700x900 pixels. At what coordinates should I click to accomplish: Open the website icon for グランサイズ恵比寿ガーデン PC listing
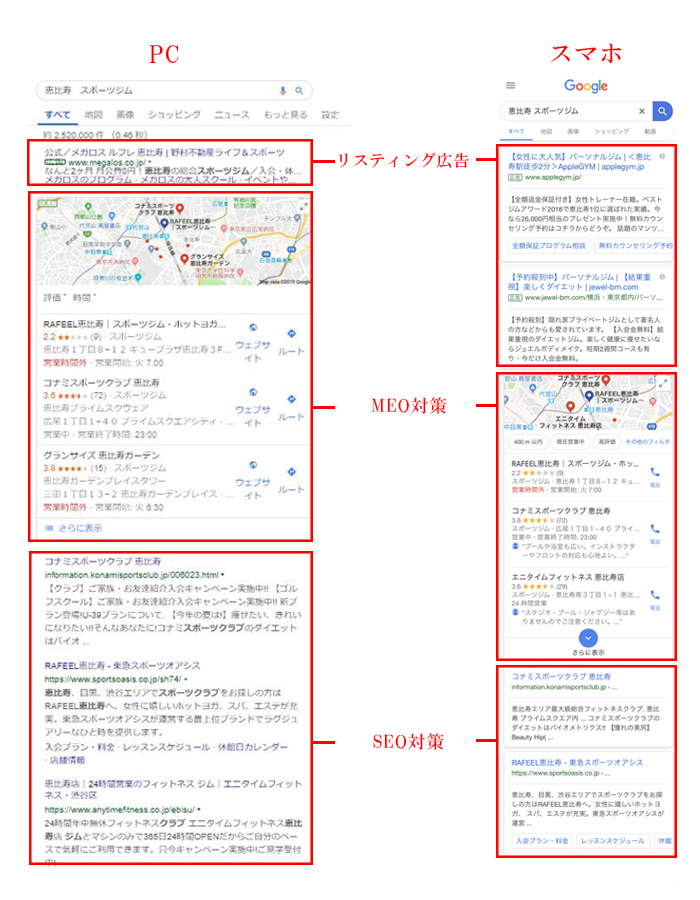253,465
